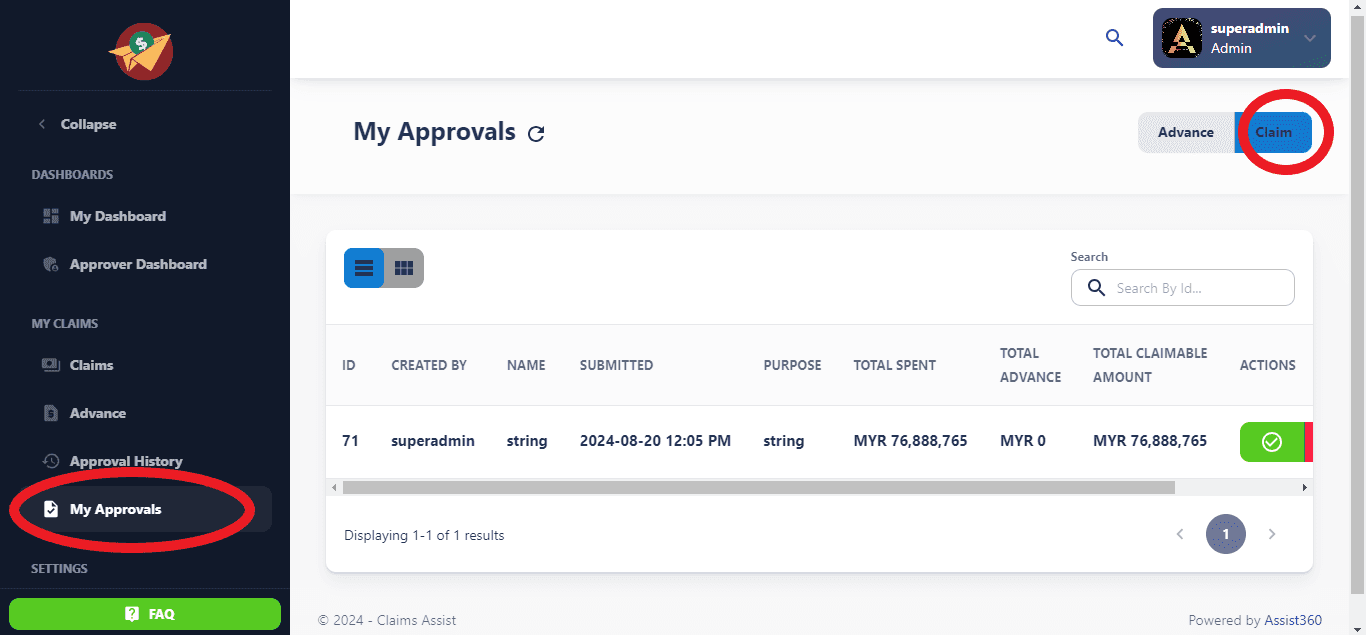Open search with the magnifier icon in header
The image size is (1366, 635).
click(x=1114, y=38)
